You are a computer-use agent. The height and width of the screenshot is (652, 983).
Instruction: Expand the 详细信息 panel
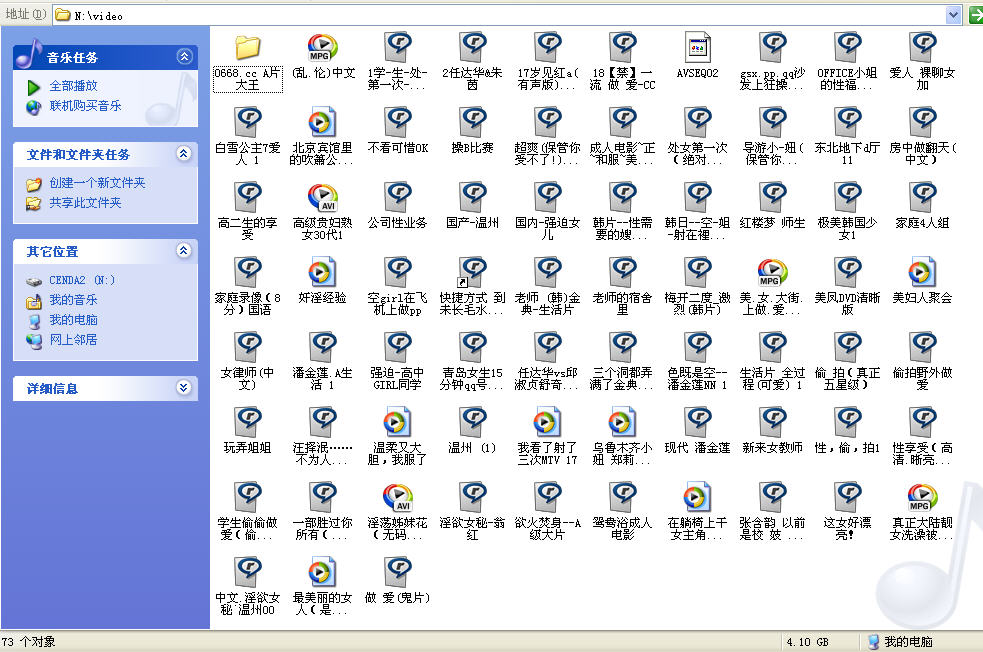(x=184, y=388)
